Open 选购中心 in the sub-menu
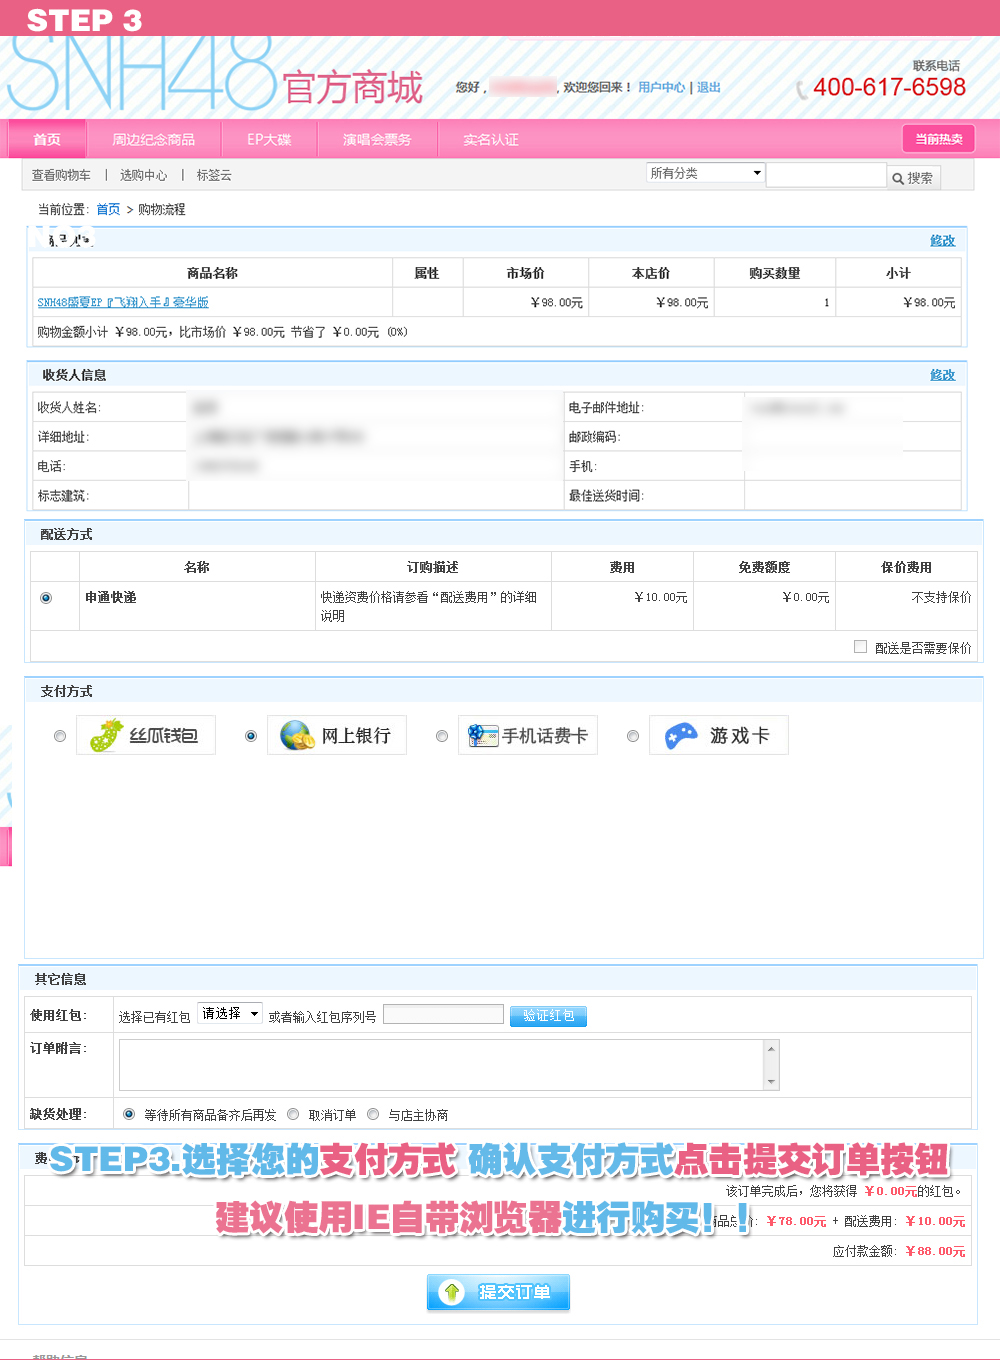This screenshot has height=1360, width=1000. pos(144,175)
